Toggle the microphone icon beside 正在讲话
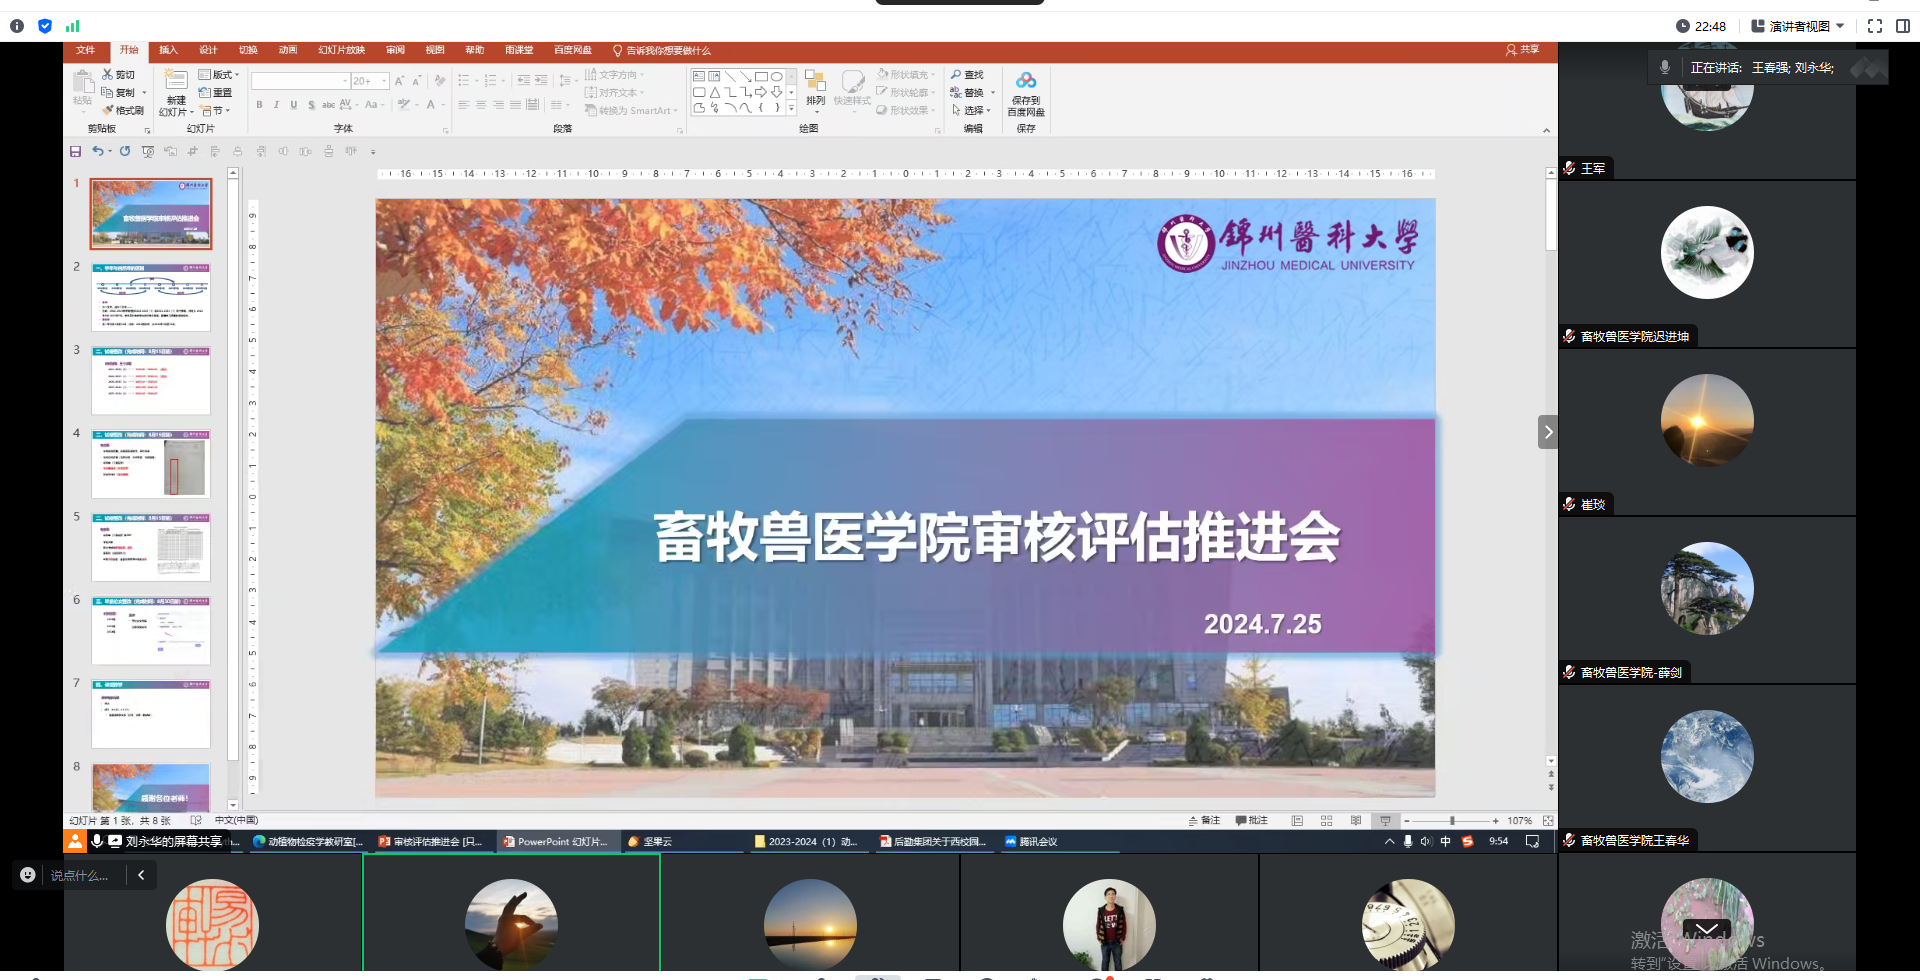Image resolution: width=1920 pixels, height=980 pixels. pos(1665,67)
